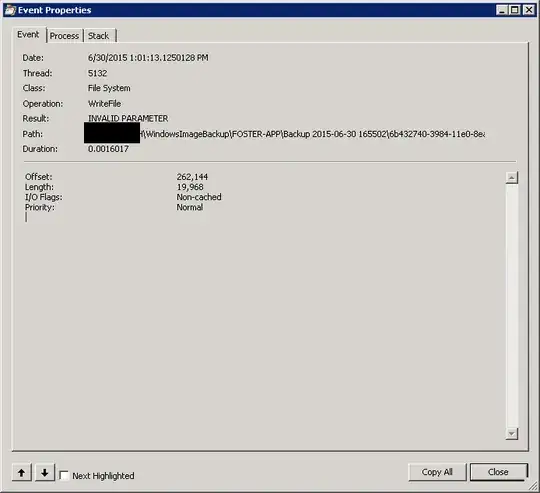Viewport: 540px width, 493px height.
Task: Enable the Next Highlighted checkbox
Action: point(64,475)
